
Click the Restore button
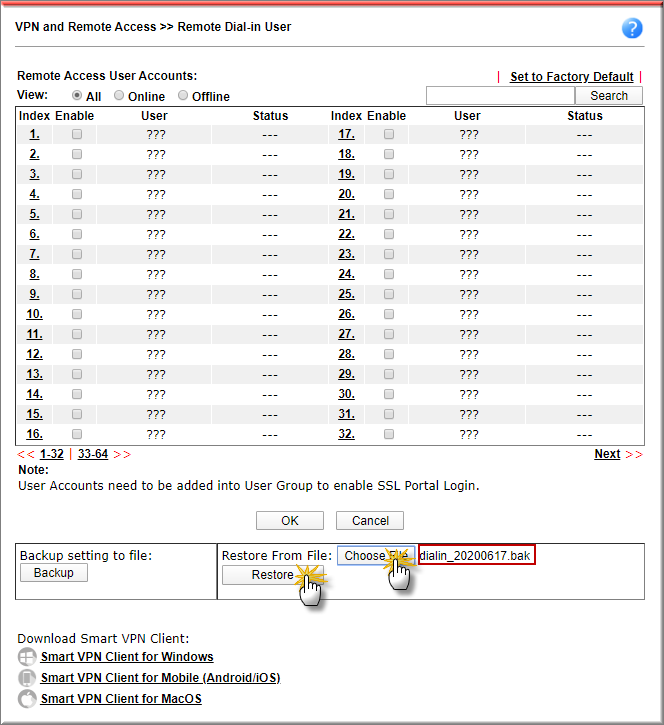click(273, 575)
